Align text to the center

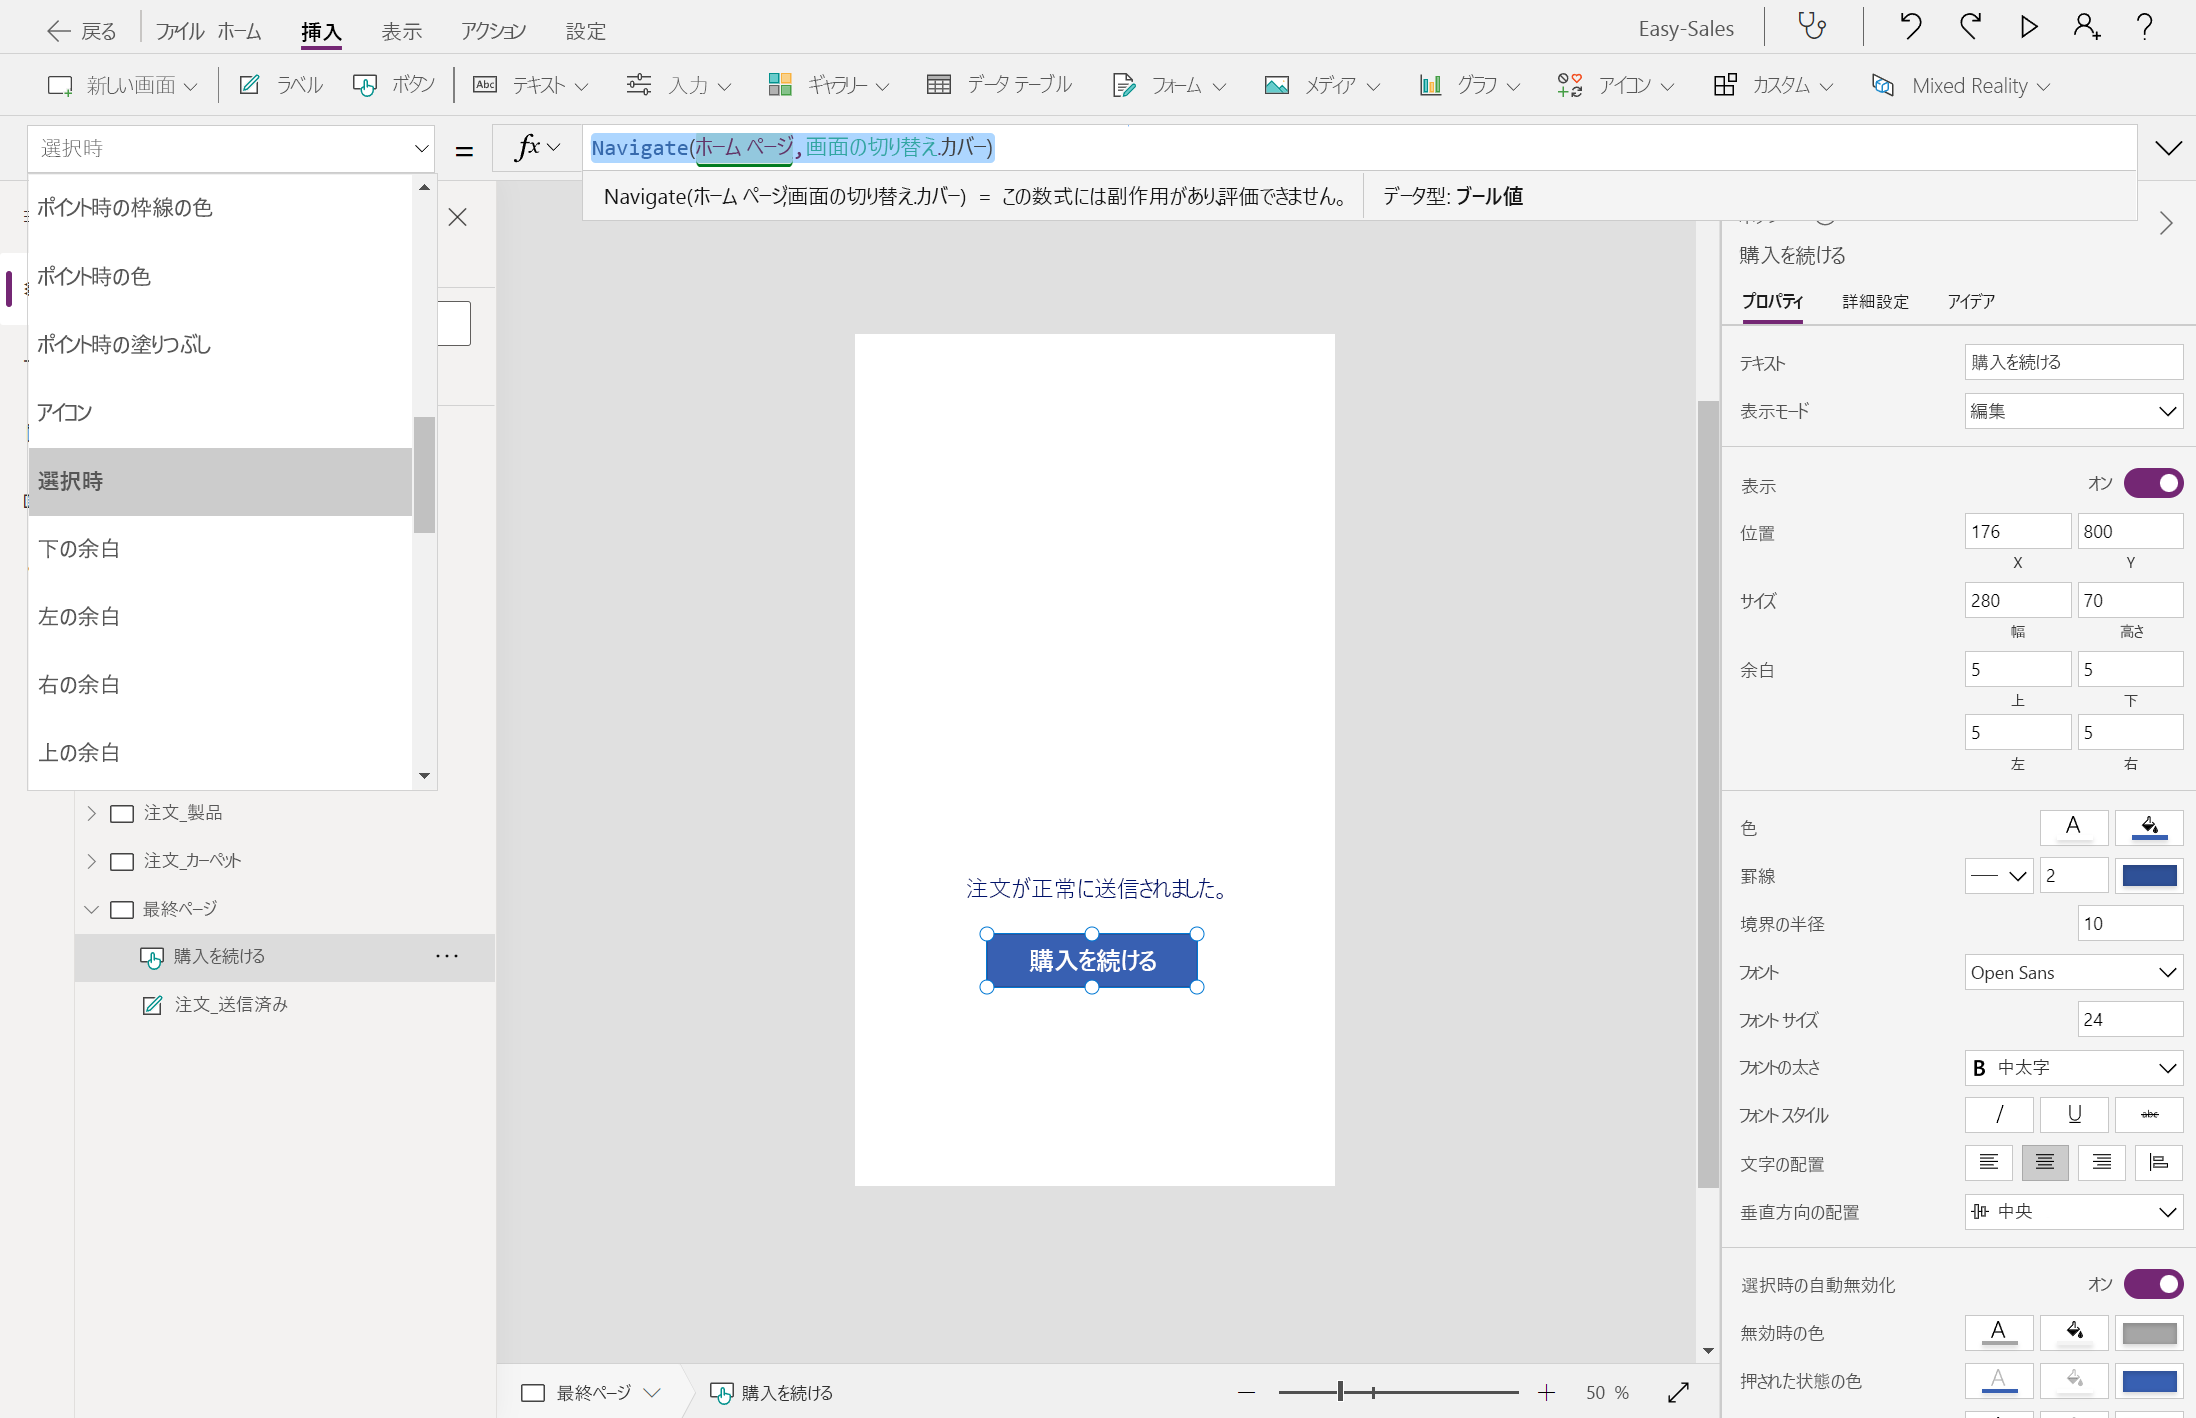pyautogui.click(x=2045, y=1162)
